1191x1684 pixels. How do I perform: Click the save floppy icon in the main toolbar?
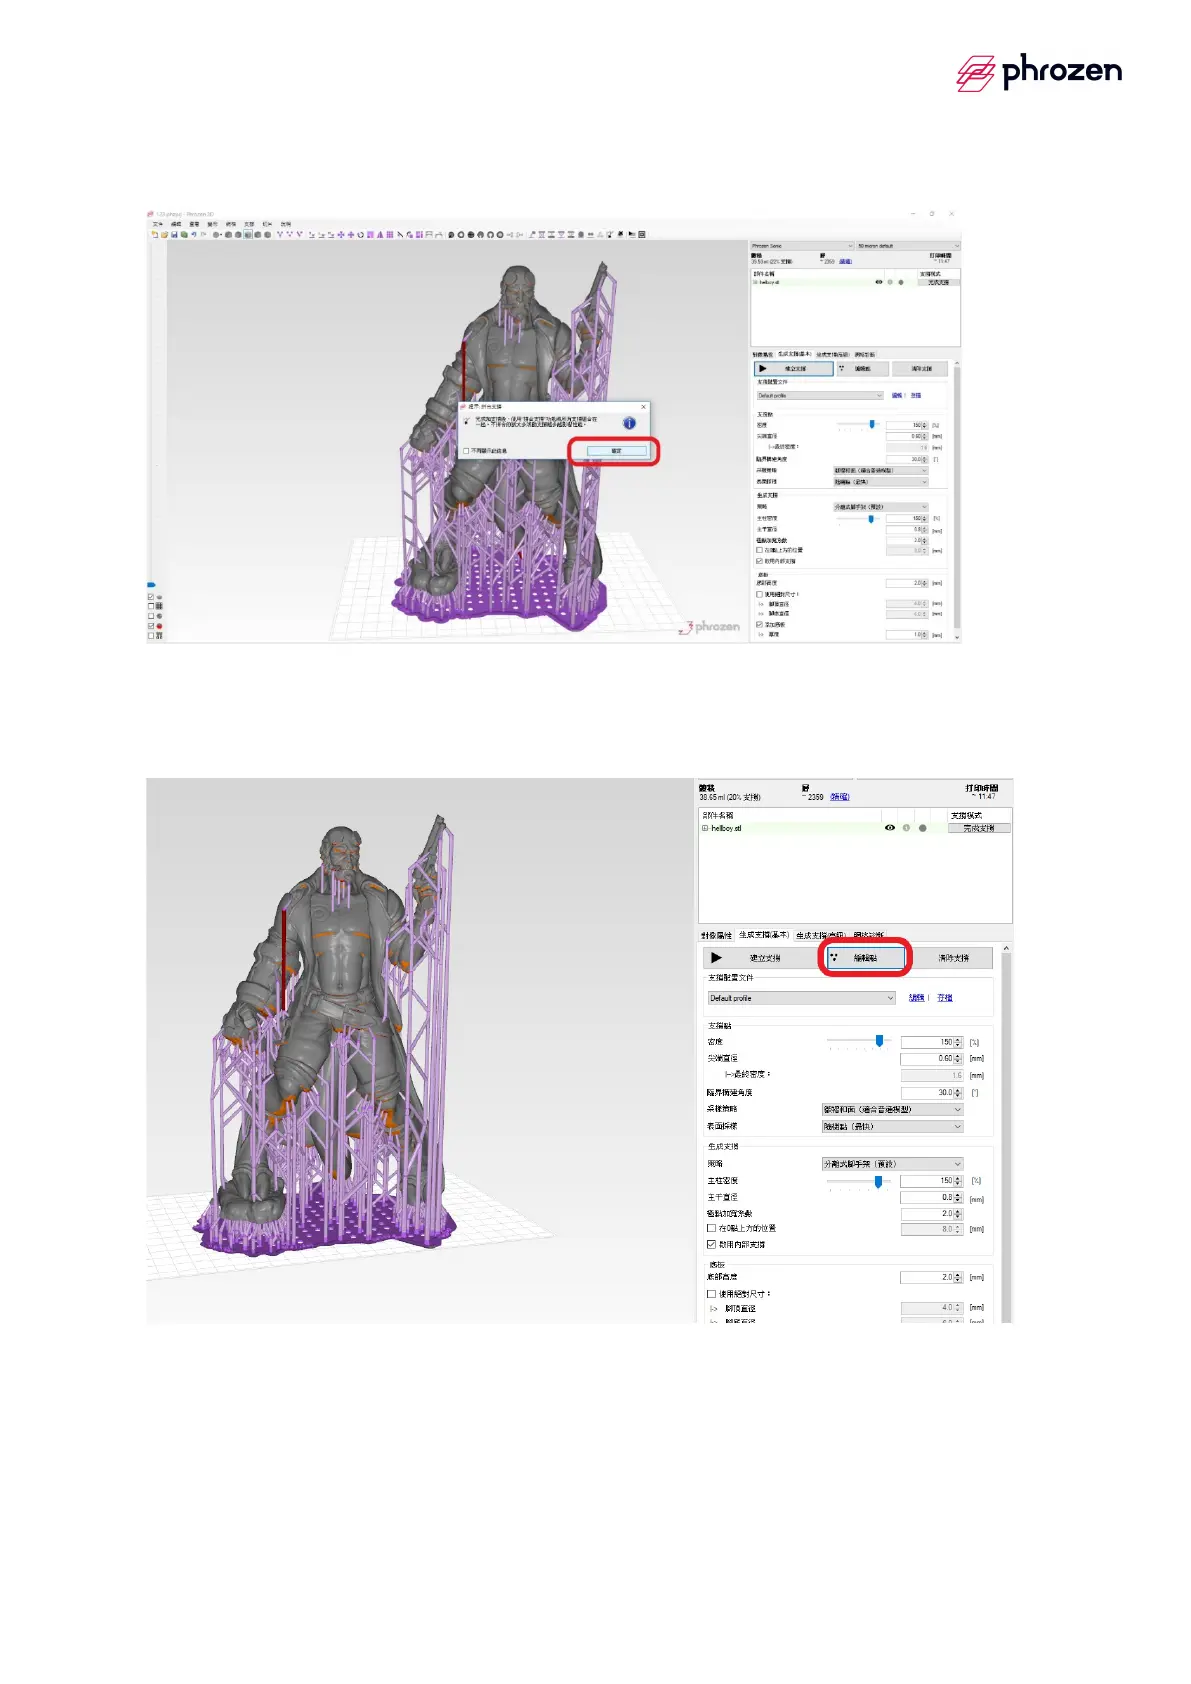pyautogui.click(x=174, y=235)
